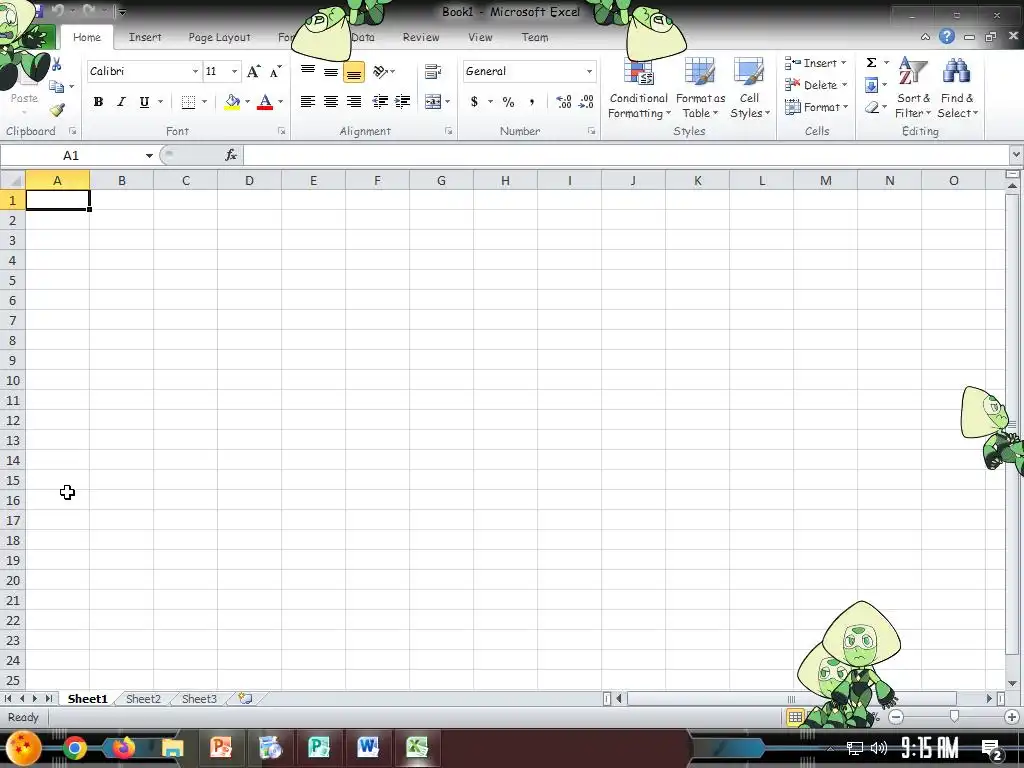Image resolution: width=1024 pixels, height=768 pixels.
Task: Apply Middle Align to cell
Action: pyautogui.click(x=330, y=71)
